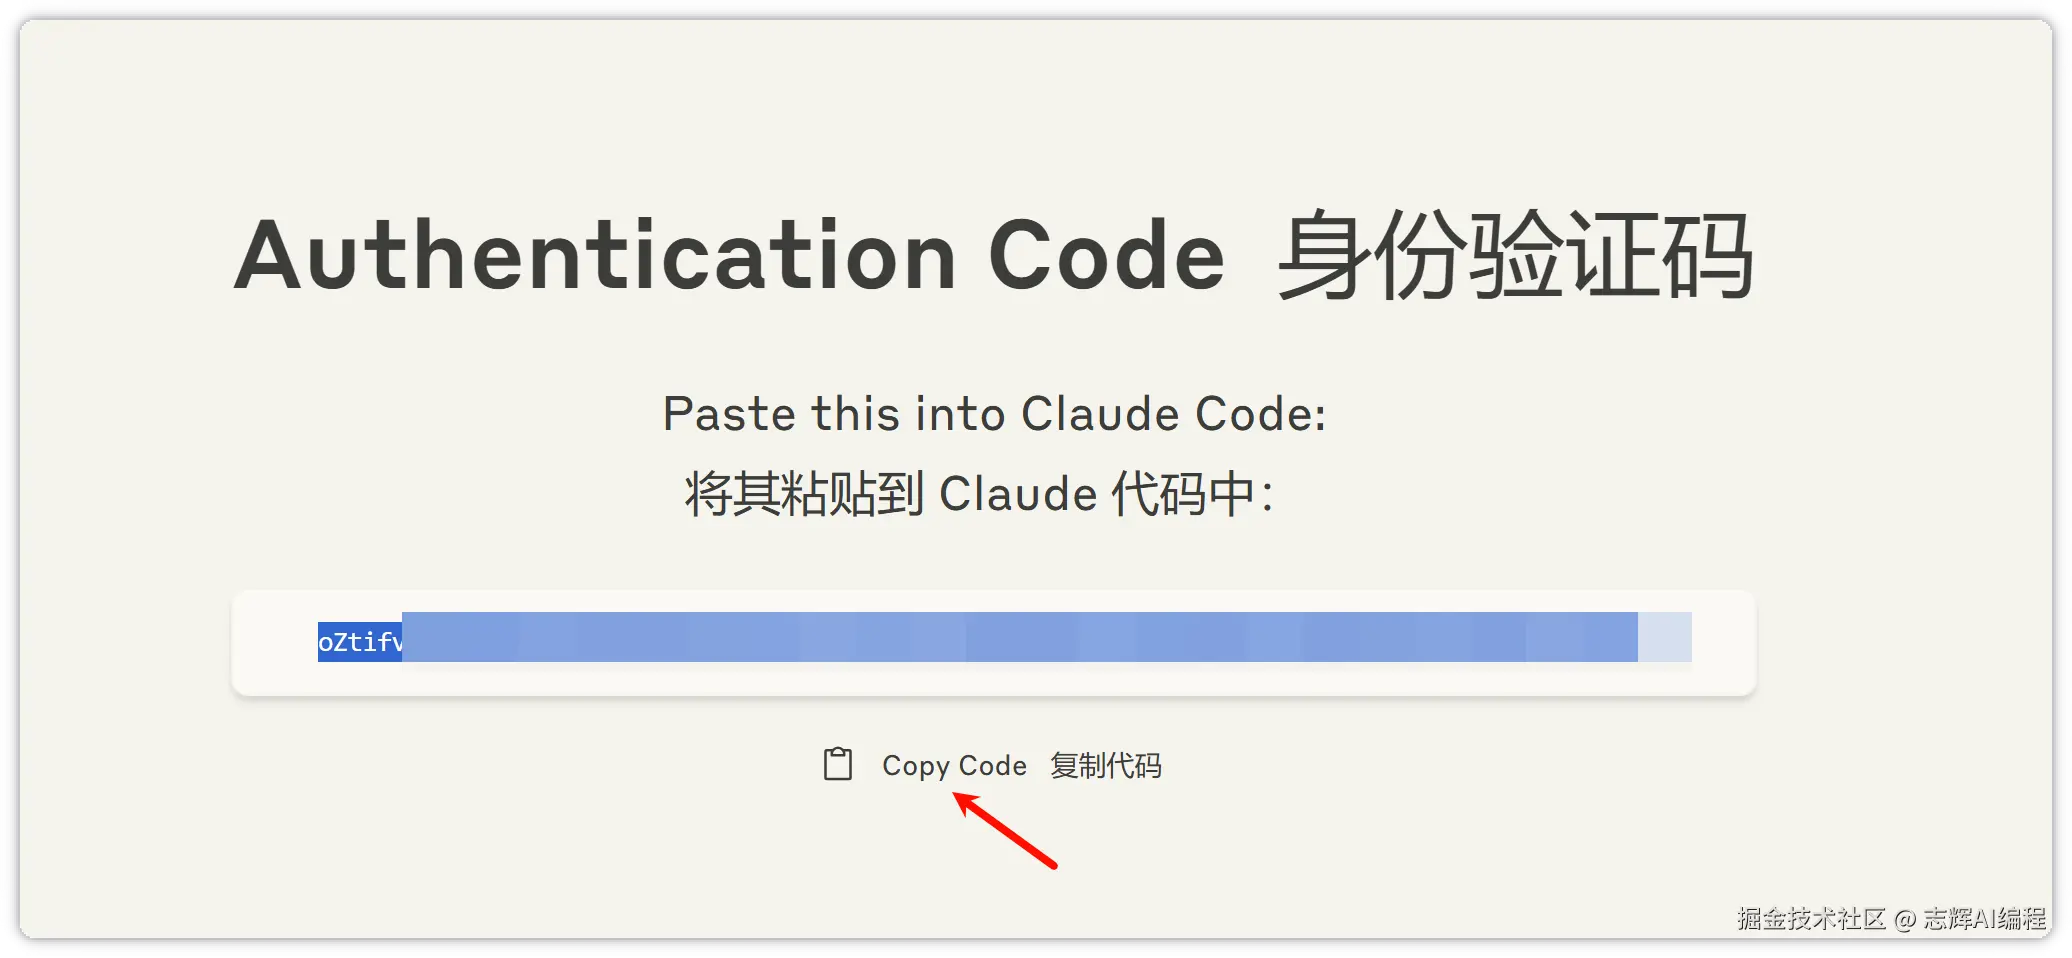The width and height of the screenshot is (2072, 958).
Task: Click the red arrow annotation
Action: 1005,830
